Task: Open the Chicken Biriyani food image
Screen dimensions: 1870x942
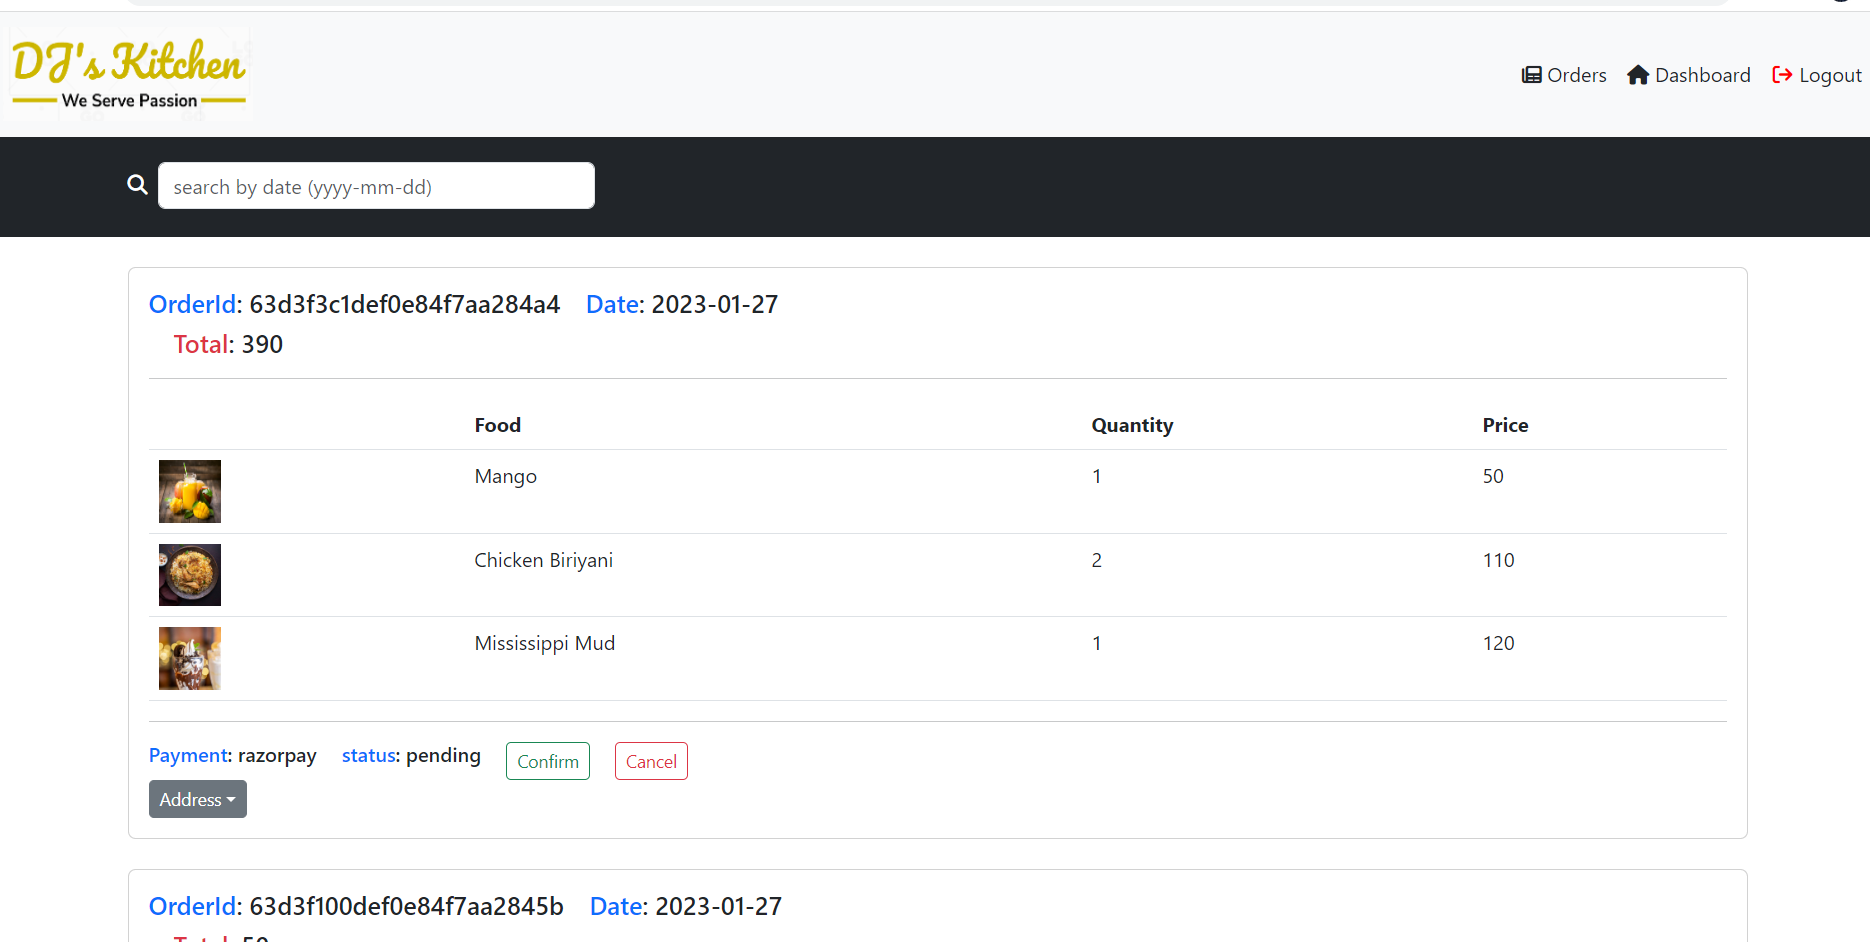Action: point(189,575)
